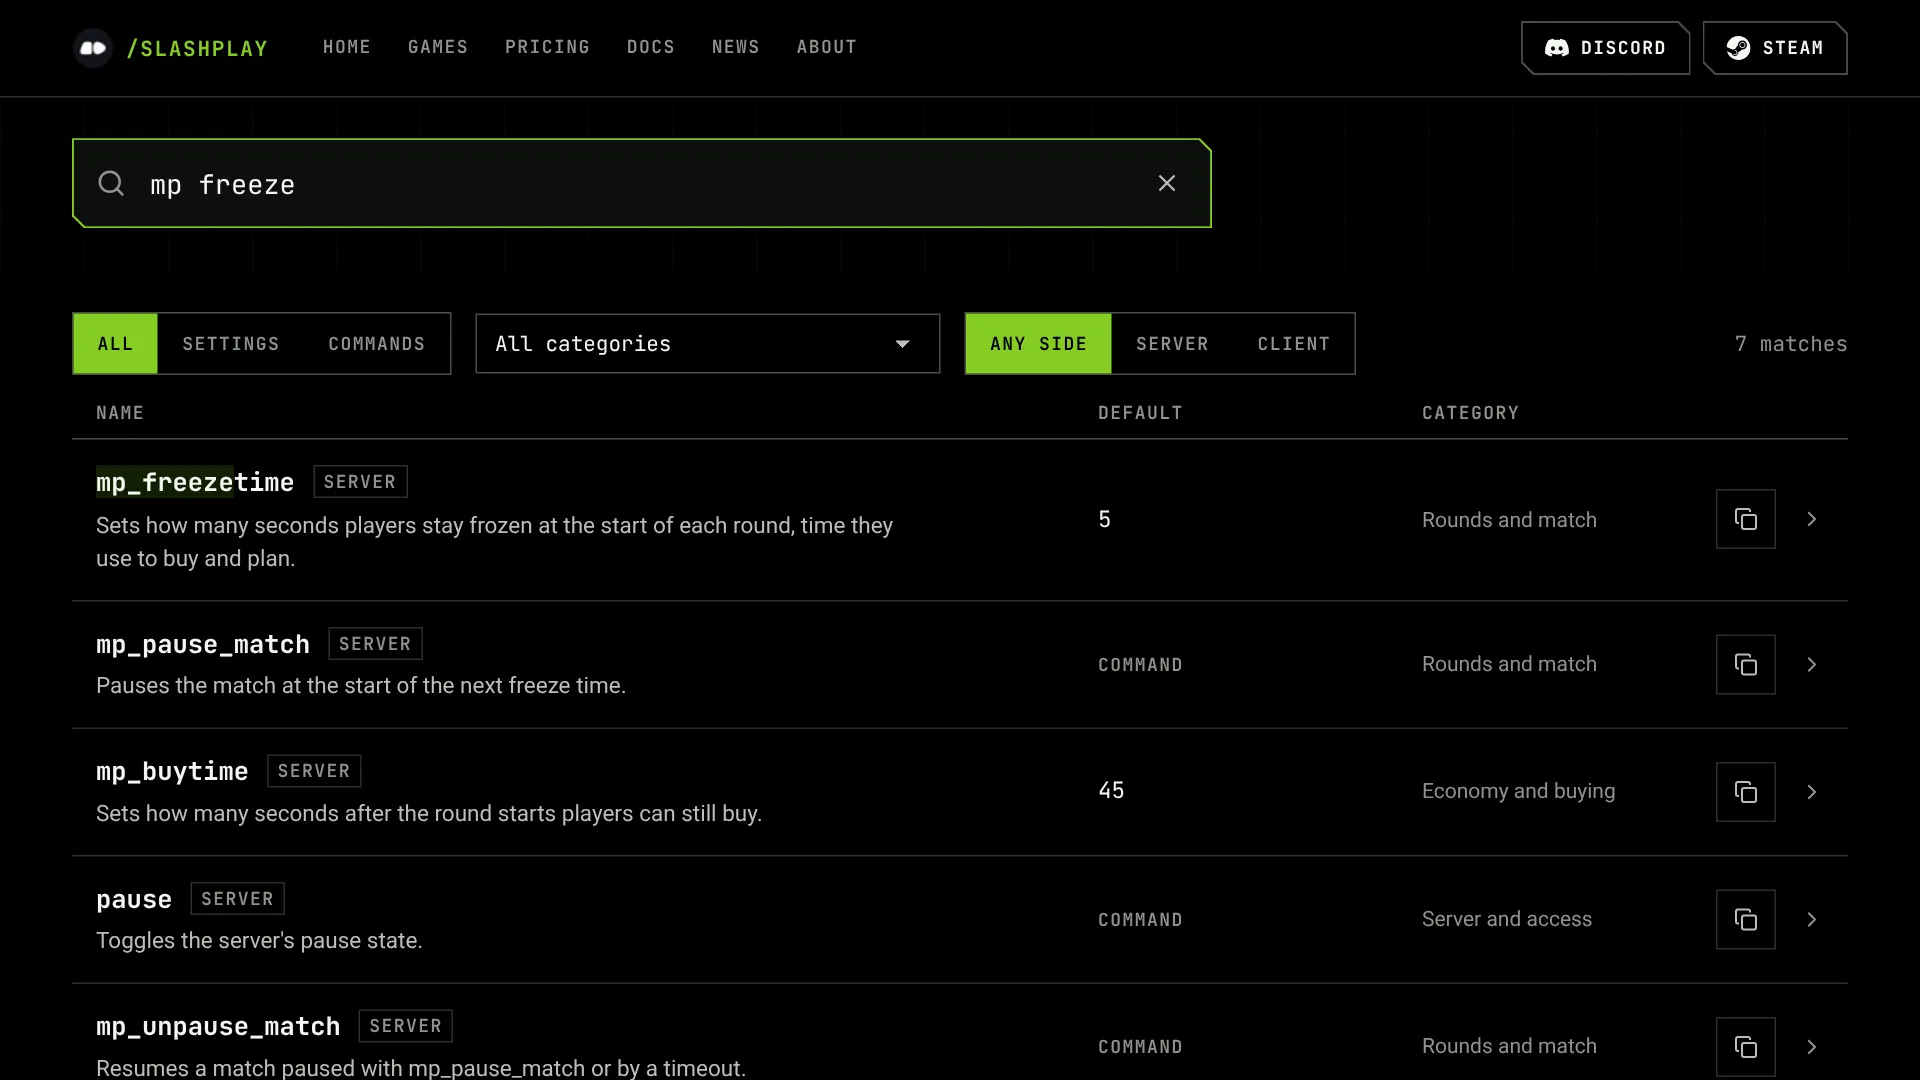Go to the HOME nav item
This screenshot has height=1080, width=1920.
click(x=347, y=47)
